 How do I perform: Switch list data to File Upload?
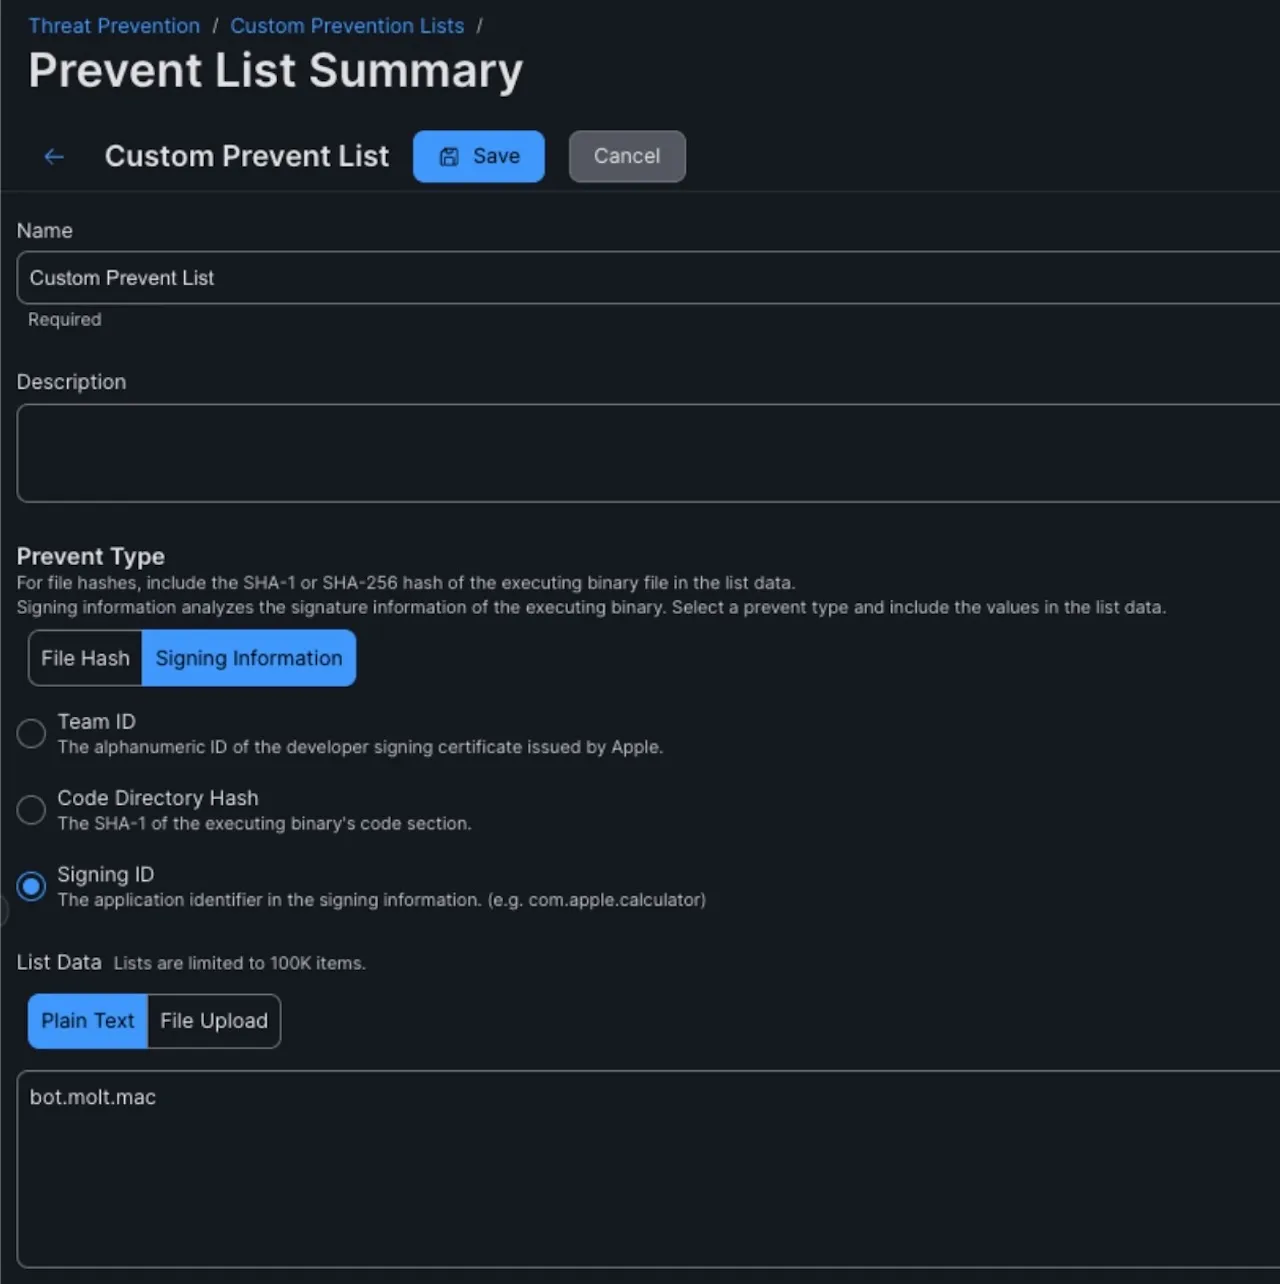pyautogui.click(x=214, y=1021)
